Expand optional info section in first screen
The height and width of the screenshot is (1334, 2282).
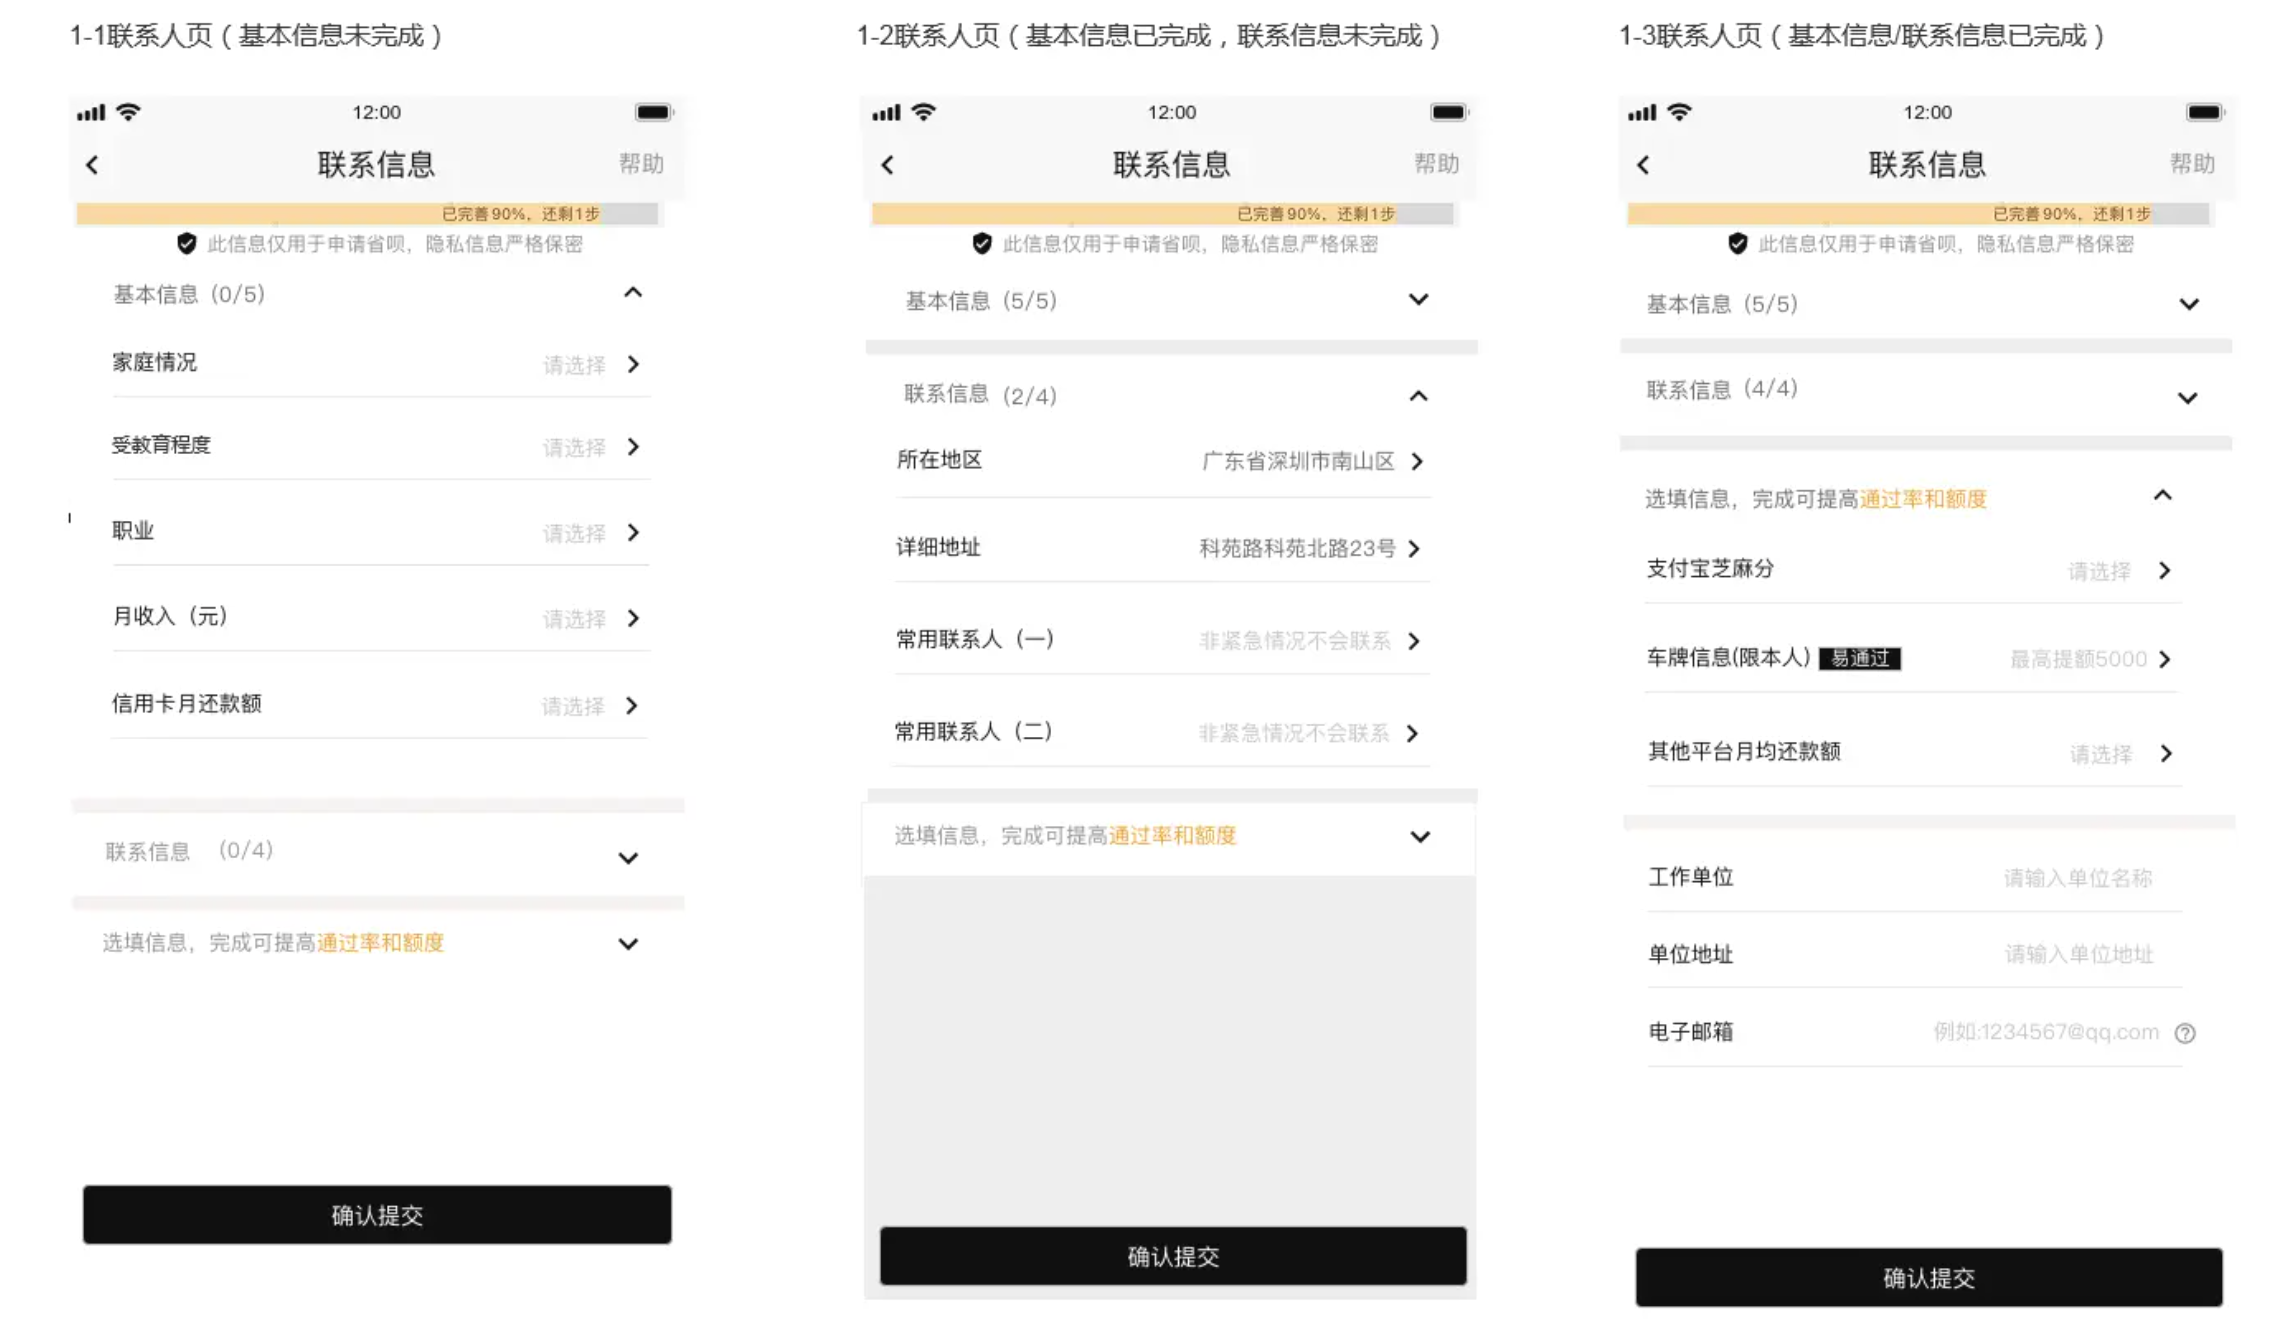[628, 944]
